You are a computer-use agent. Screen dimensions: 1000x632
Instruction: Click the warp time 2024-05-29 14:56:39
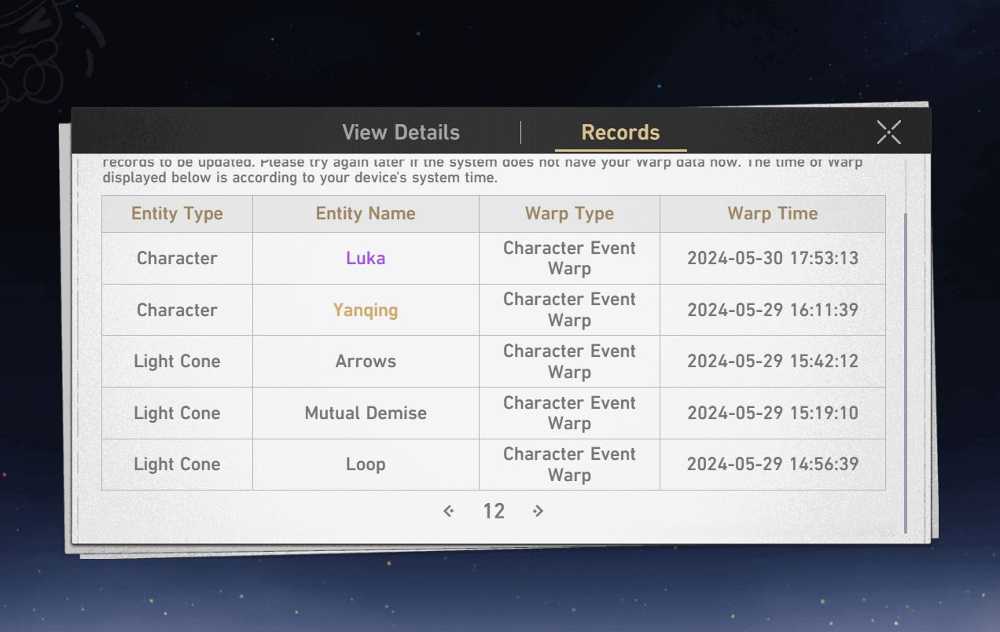click(772, 464)
